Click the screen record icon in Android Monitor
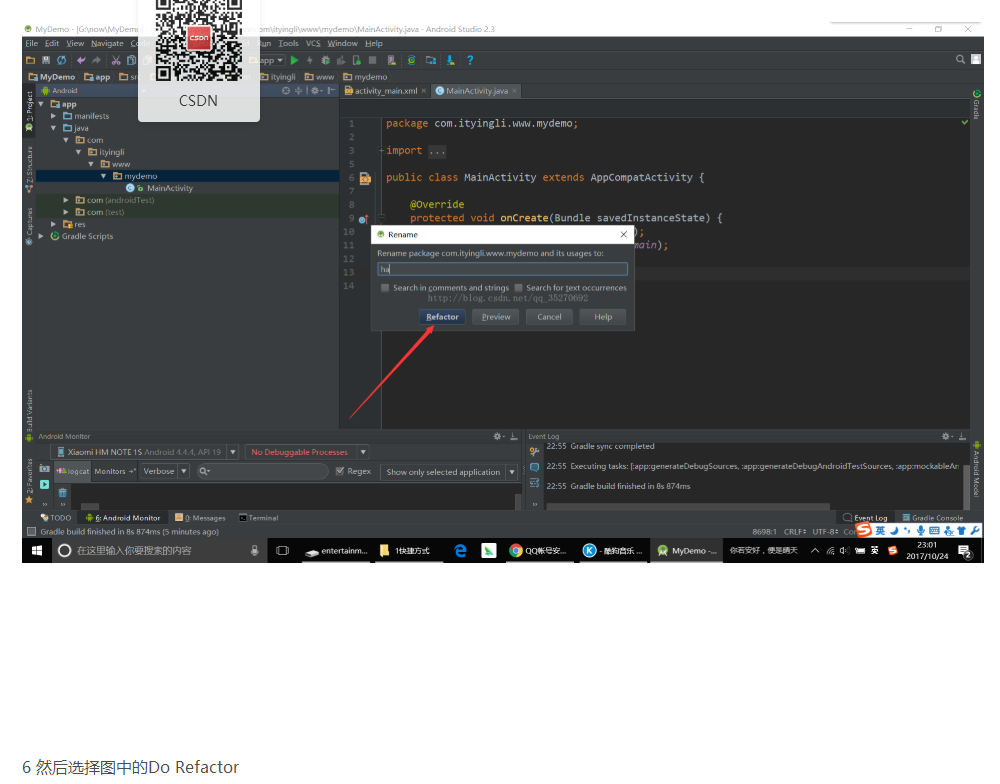The height and width of the screenshot is (784, 1000). [x=44, y=484]
